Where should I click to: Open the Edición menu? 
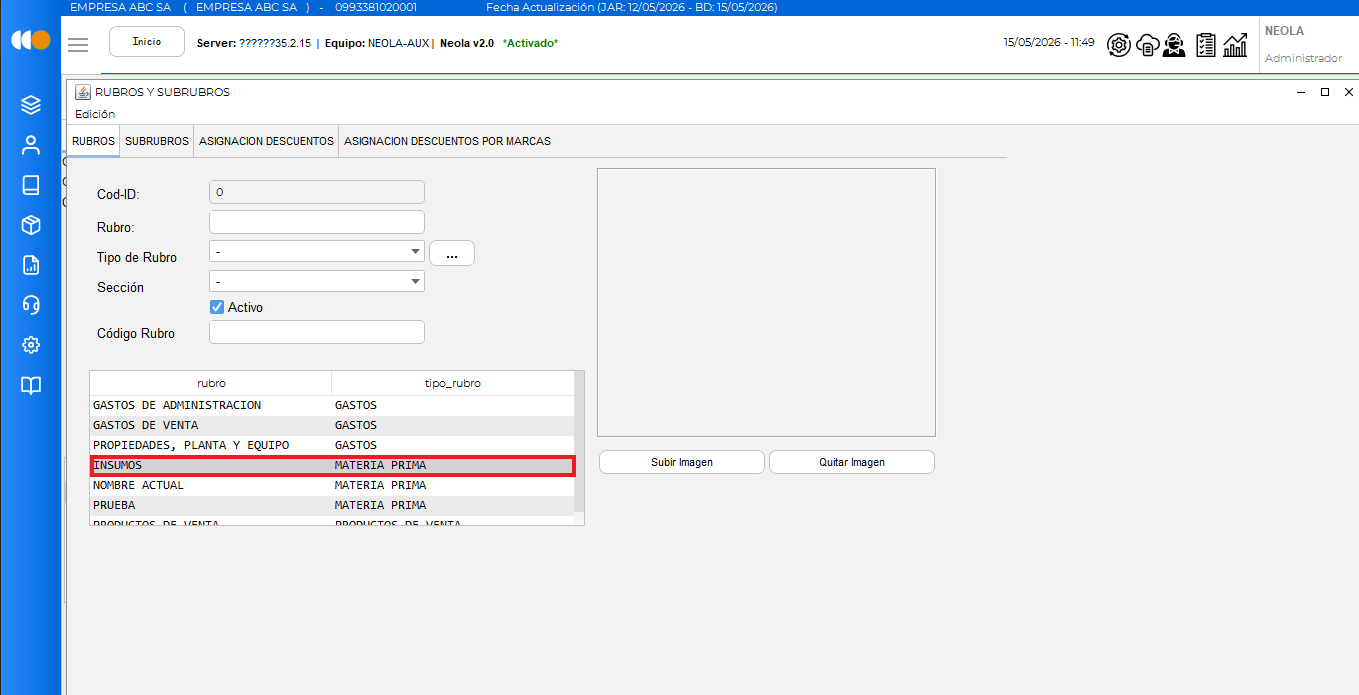(x=95, y=114)
